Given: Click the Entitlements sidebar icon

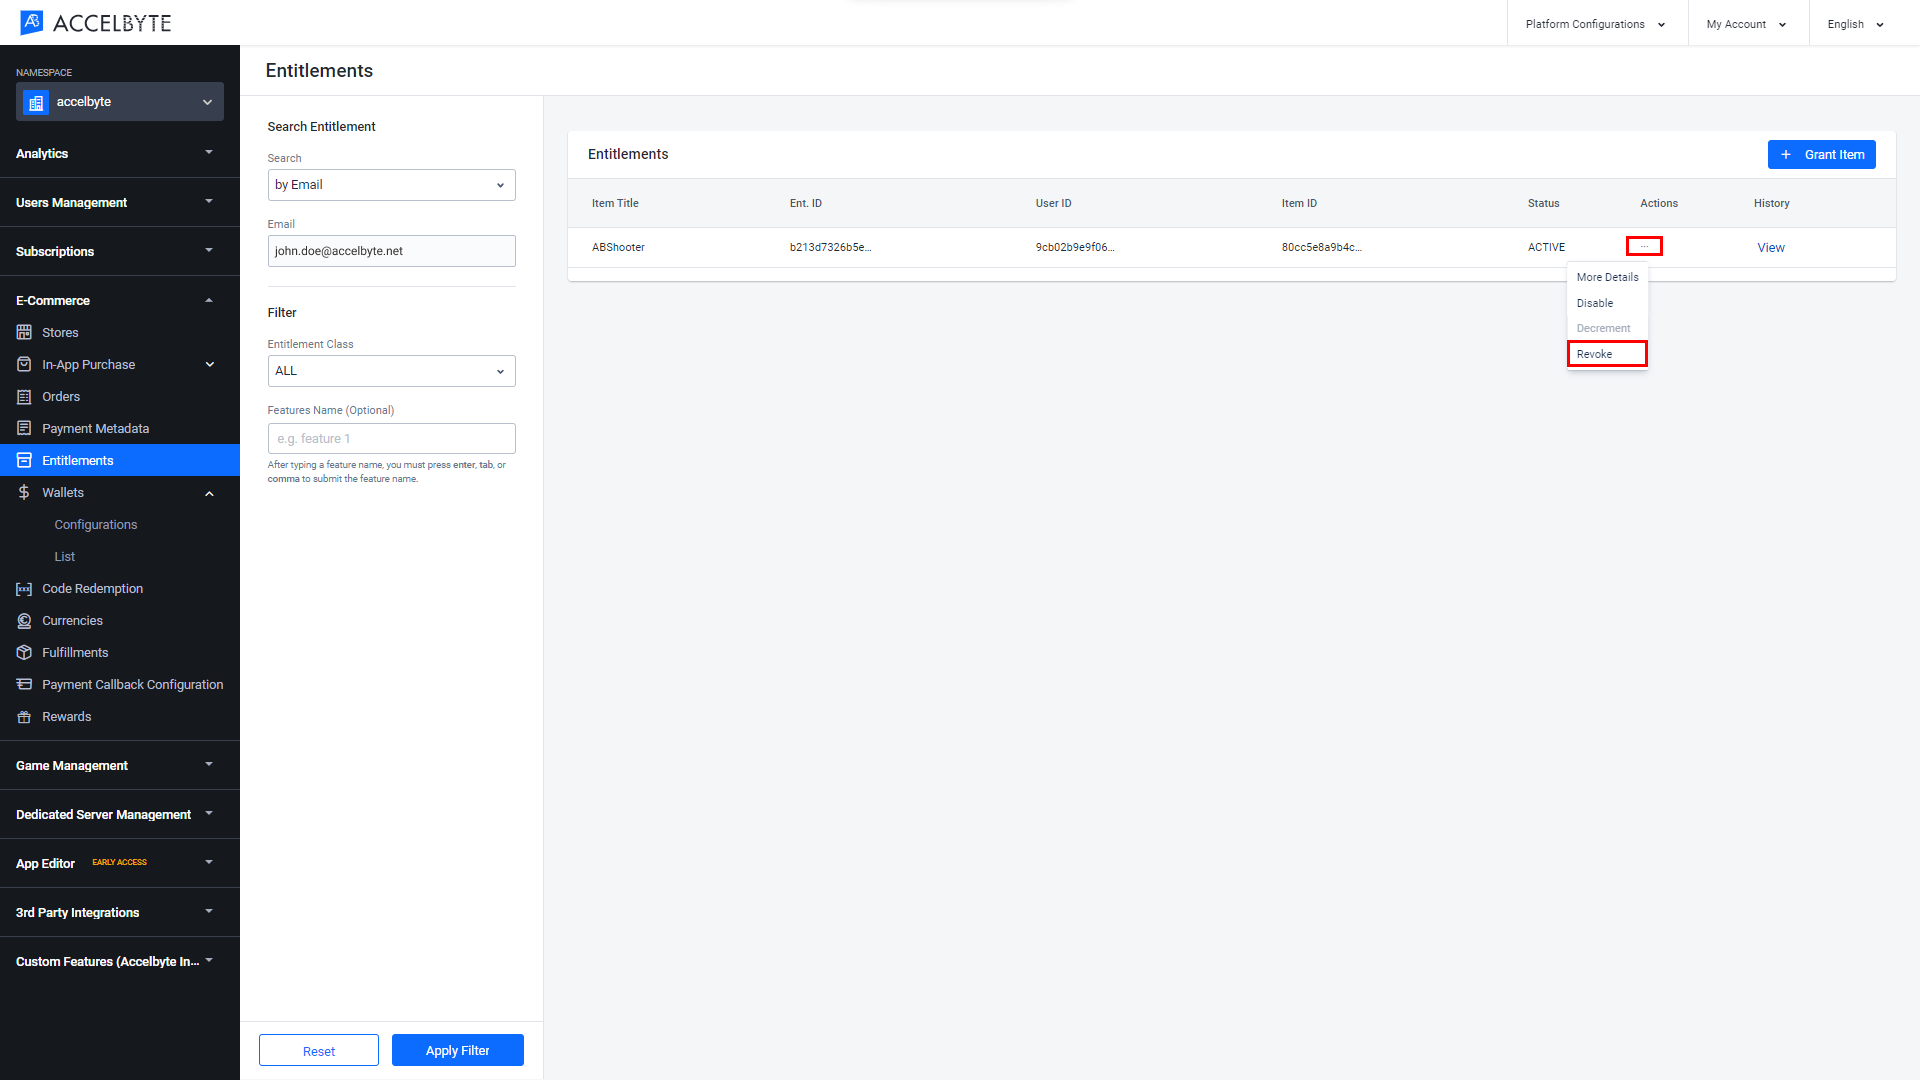Looking at the screenshot, I should coord(24,460).
